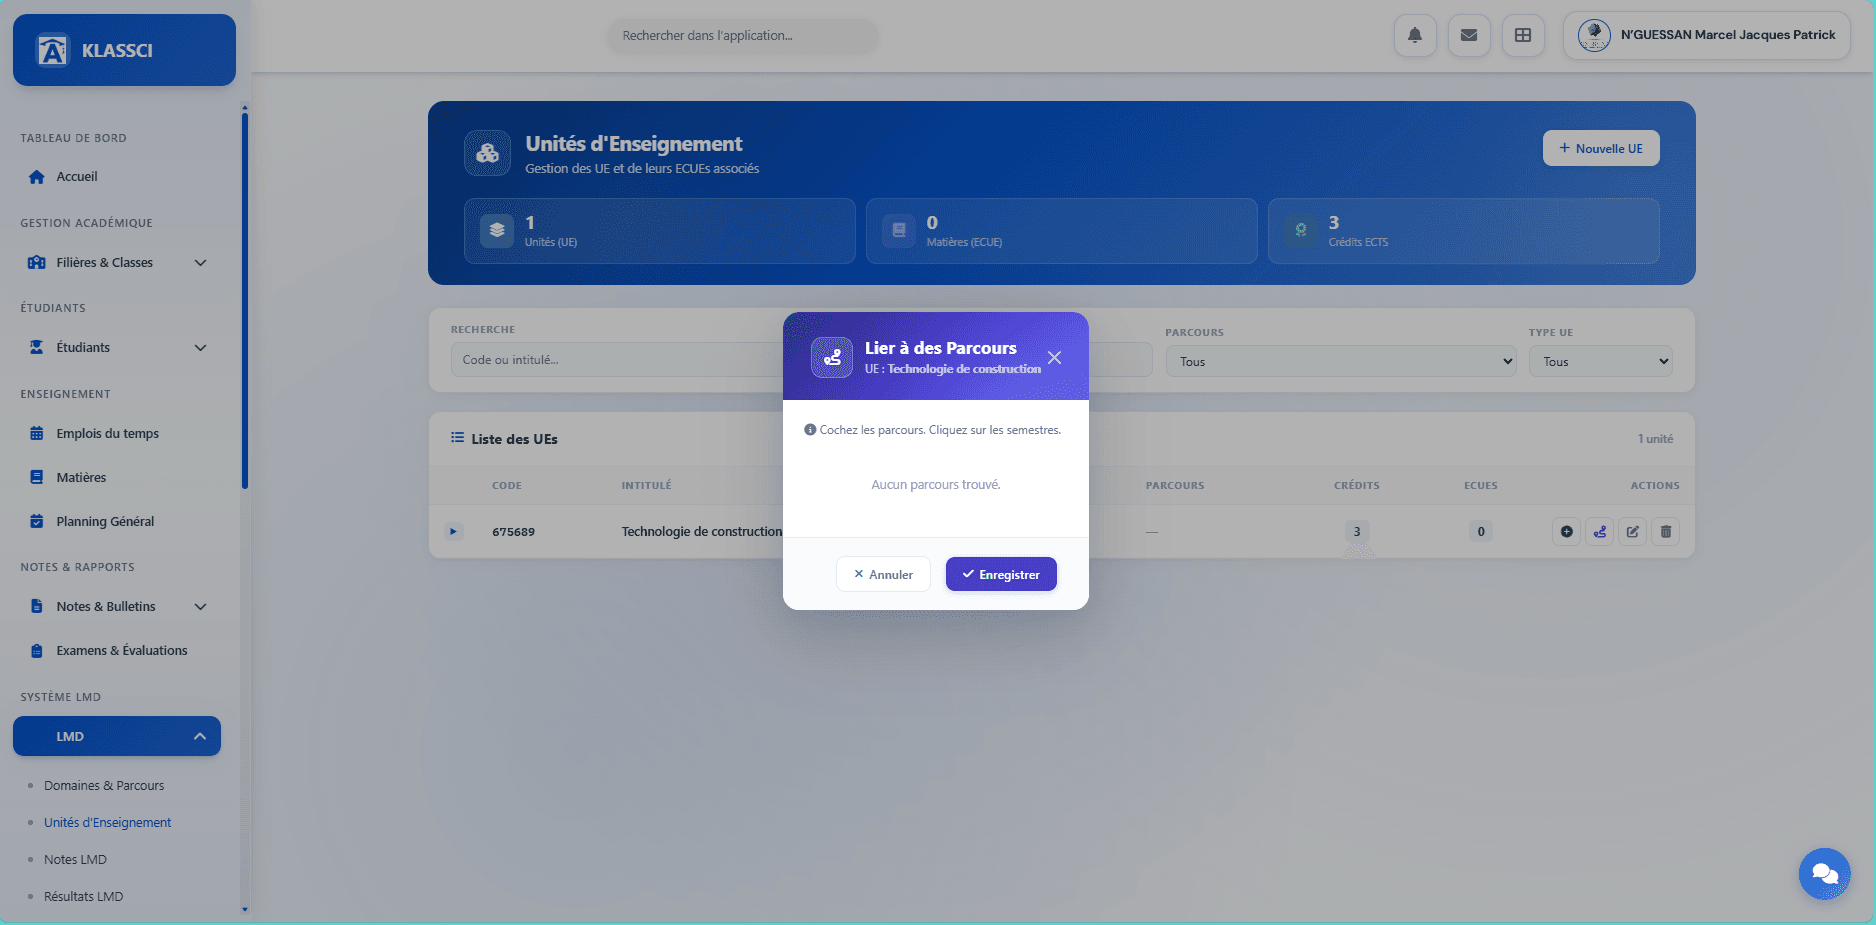The image size is (1876, 925).
Task: Click the application search field
Action: click(x=742, y=36)
